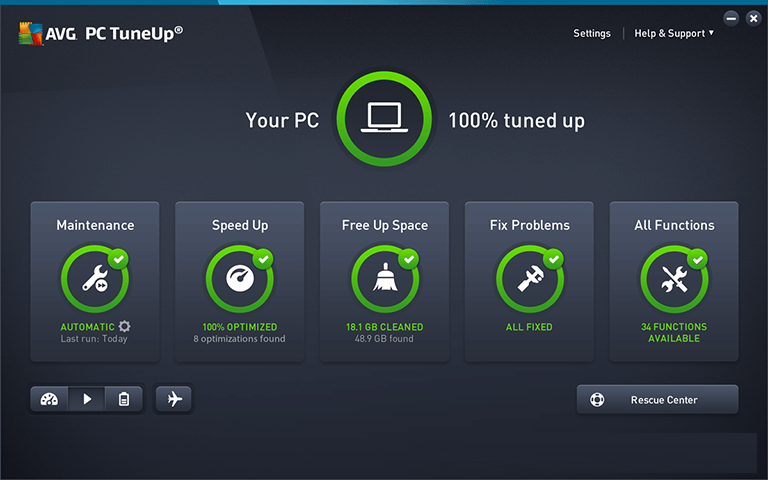This screenshot has width=768, height=480.
Task: Open the Fix Problems wrench icon
Action: click(x=529, y=279)
